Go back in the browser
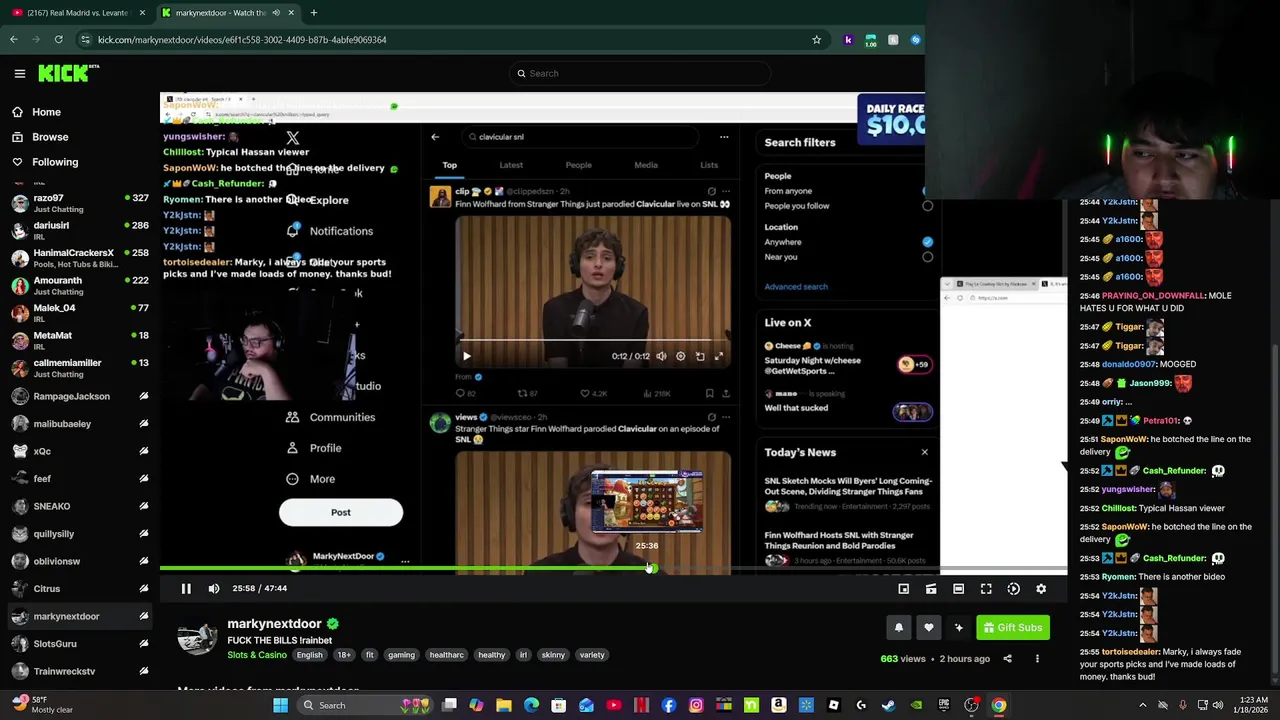Viewport: 1280px width, 720px height. click(14, 40)
